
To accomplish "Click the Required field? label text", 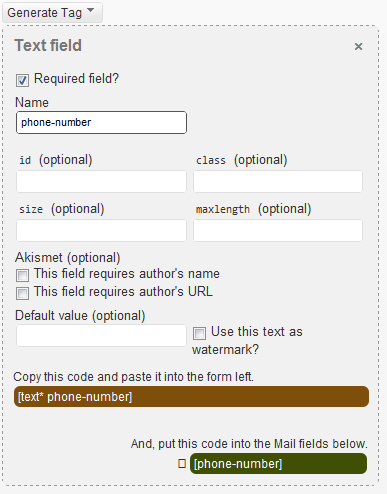I will 76,79.
